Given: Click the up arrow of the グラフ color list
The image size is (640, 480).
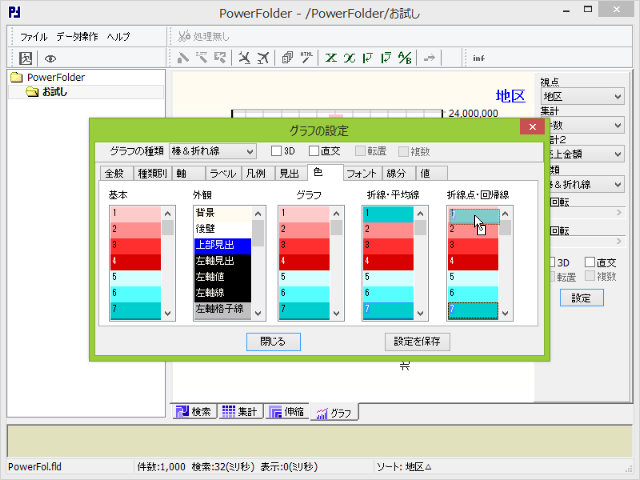Looking at the screenshot, I should coord(336,213).
